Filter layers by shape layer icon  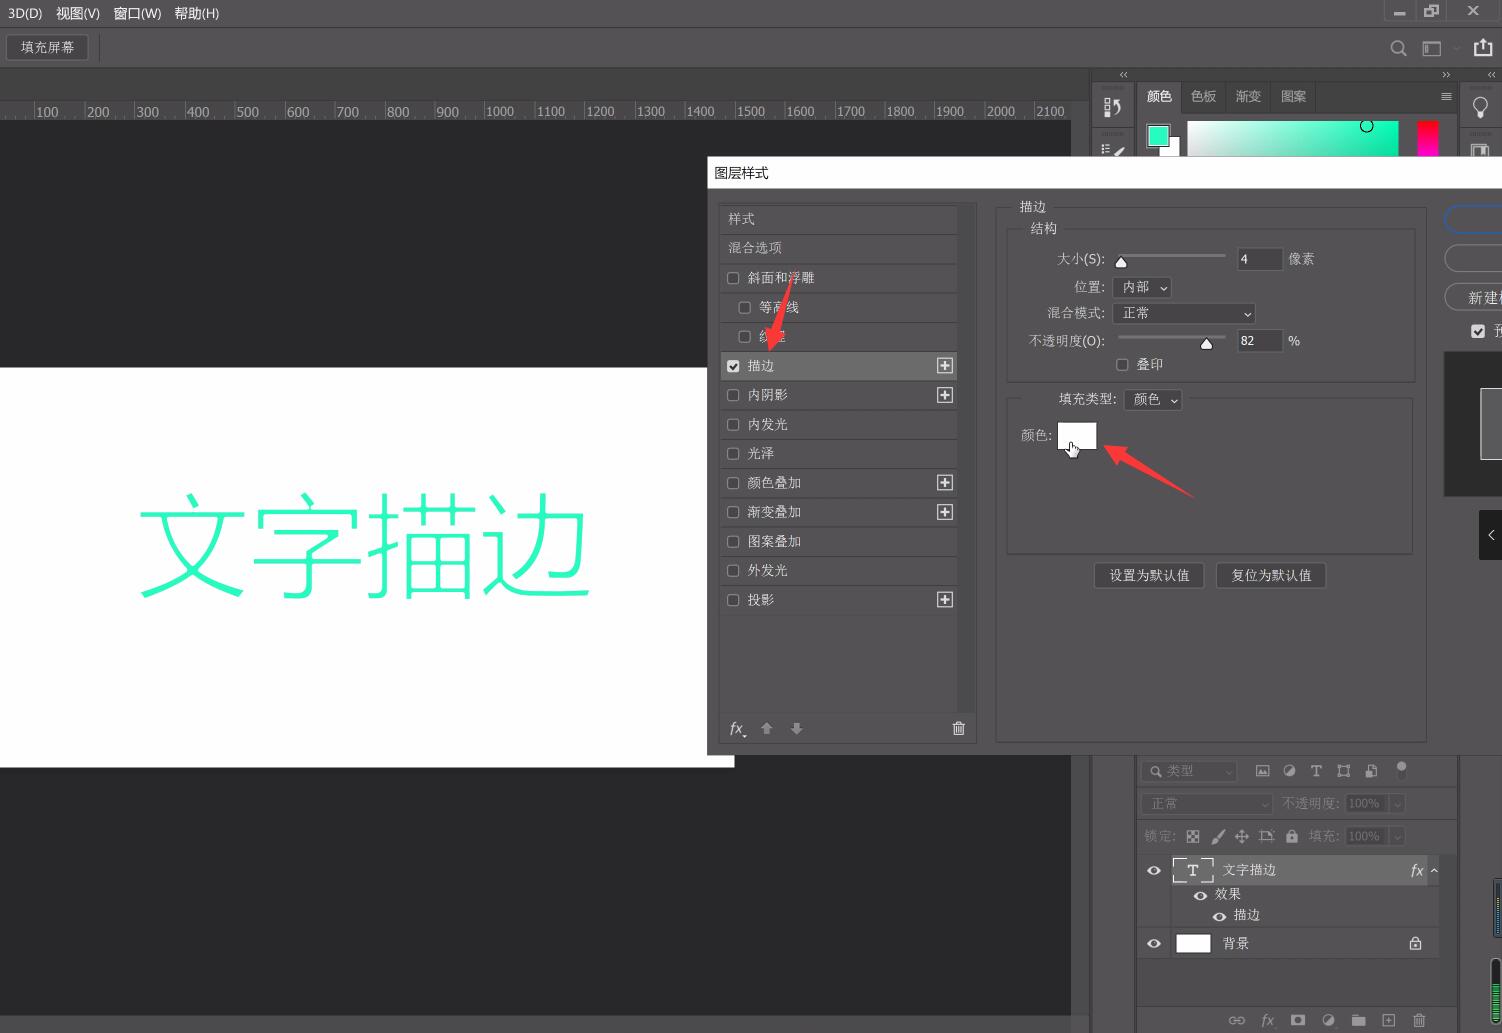1344,771
